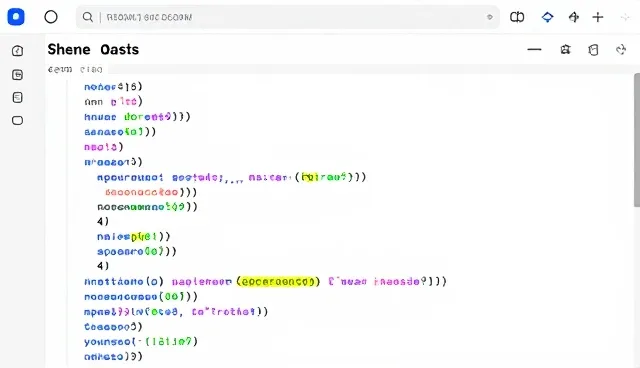
Task: Click the code line beginning 'nnottaone'
Action: (x=265, y=282)
